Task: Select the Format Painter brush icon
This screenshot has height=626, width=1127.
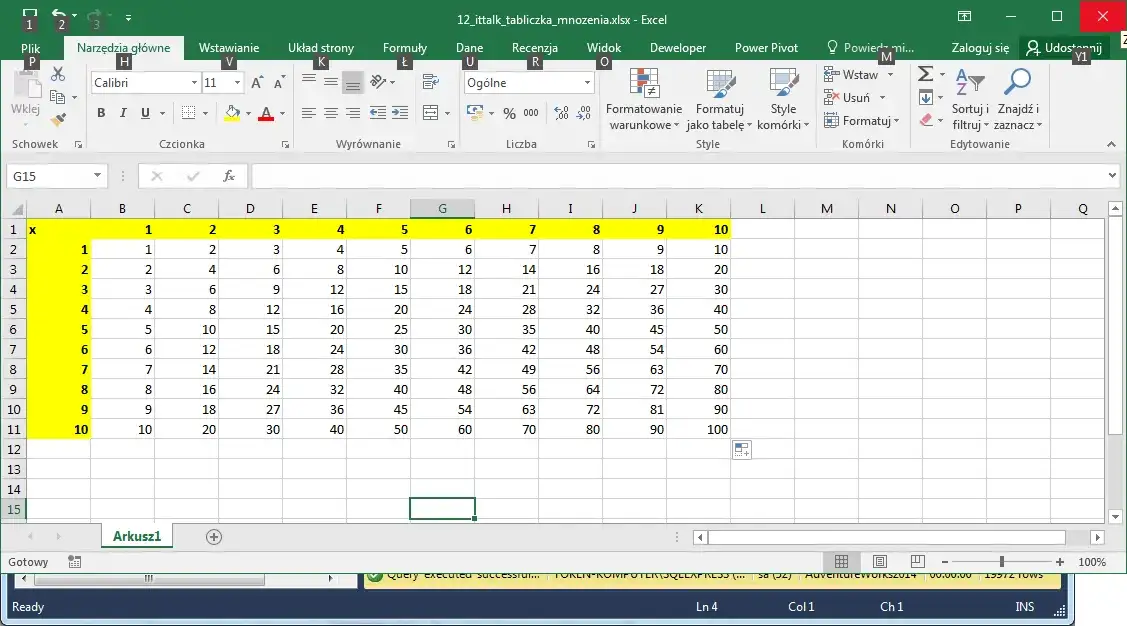Action: pos(57,119)
